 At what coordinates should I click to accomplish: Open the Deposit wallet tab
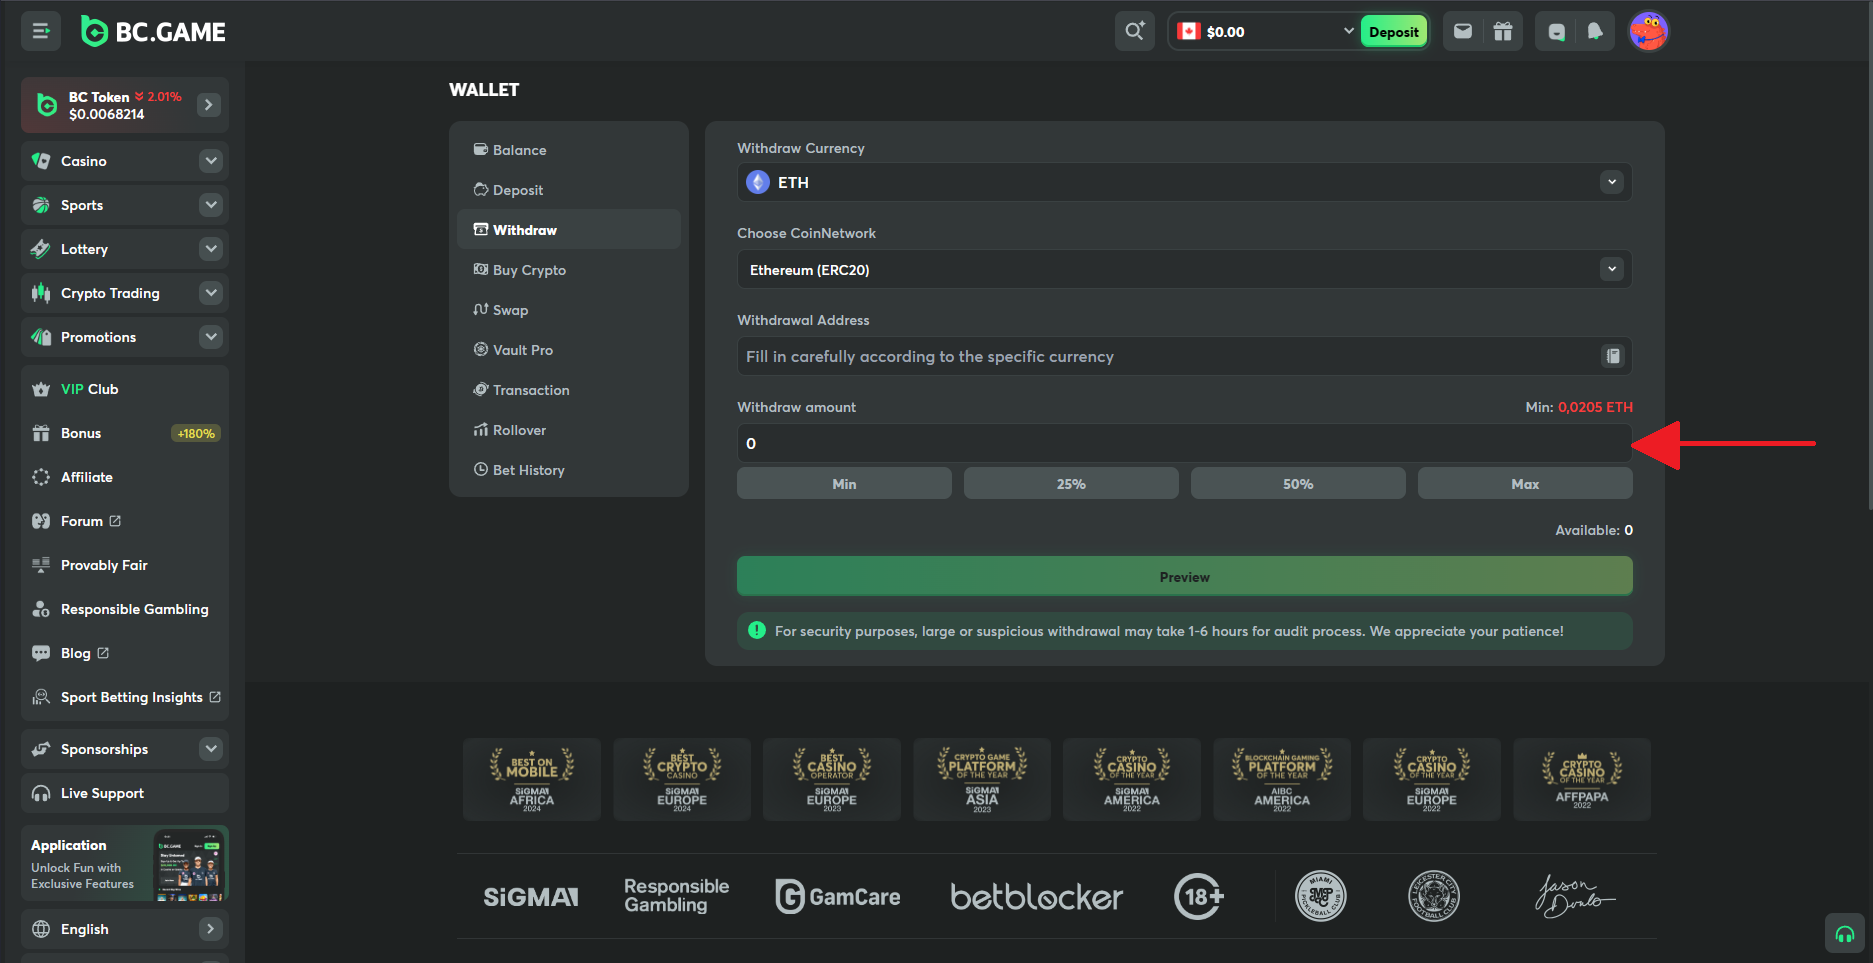click(x=569, y=190)
